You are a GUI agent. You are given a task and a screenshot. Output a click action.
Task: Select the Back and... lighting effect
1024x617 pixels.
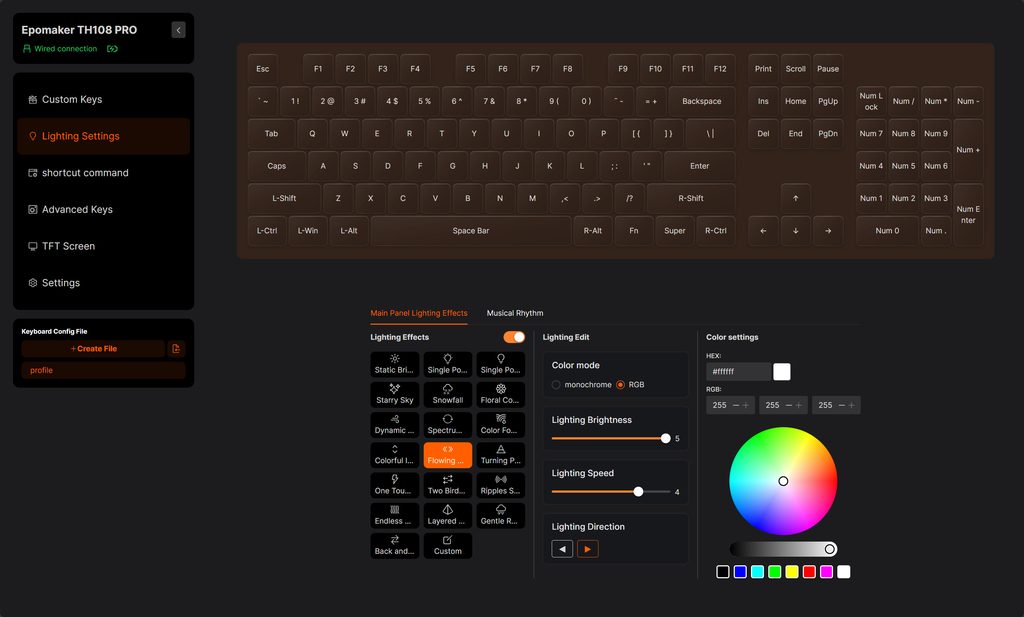(394, 545)
